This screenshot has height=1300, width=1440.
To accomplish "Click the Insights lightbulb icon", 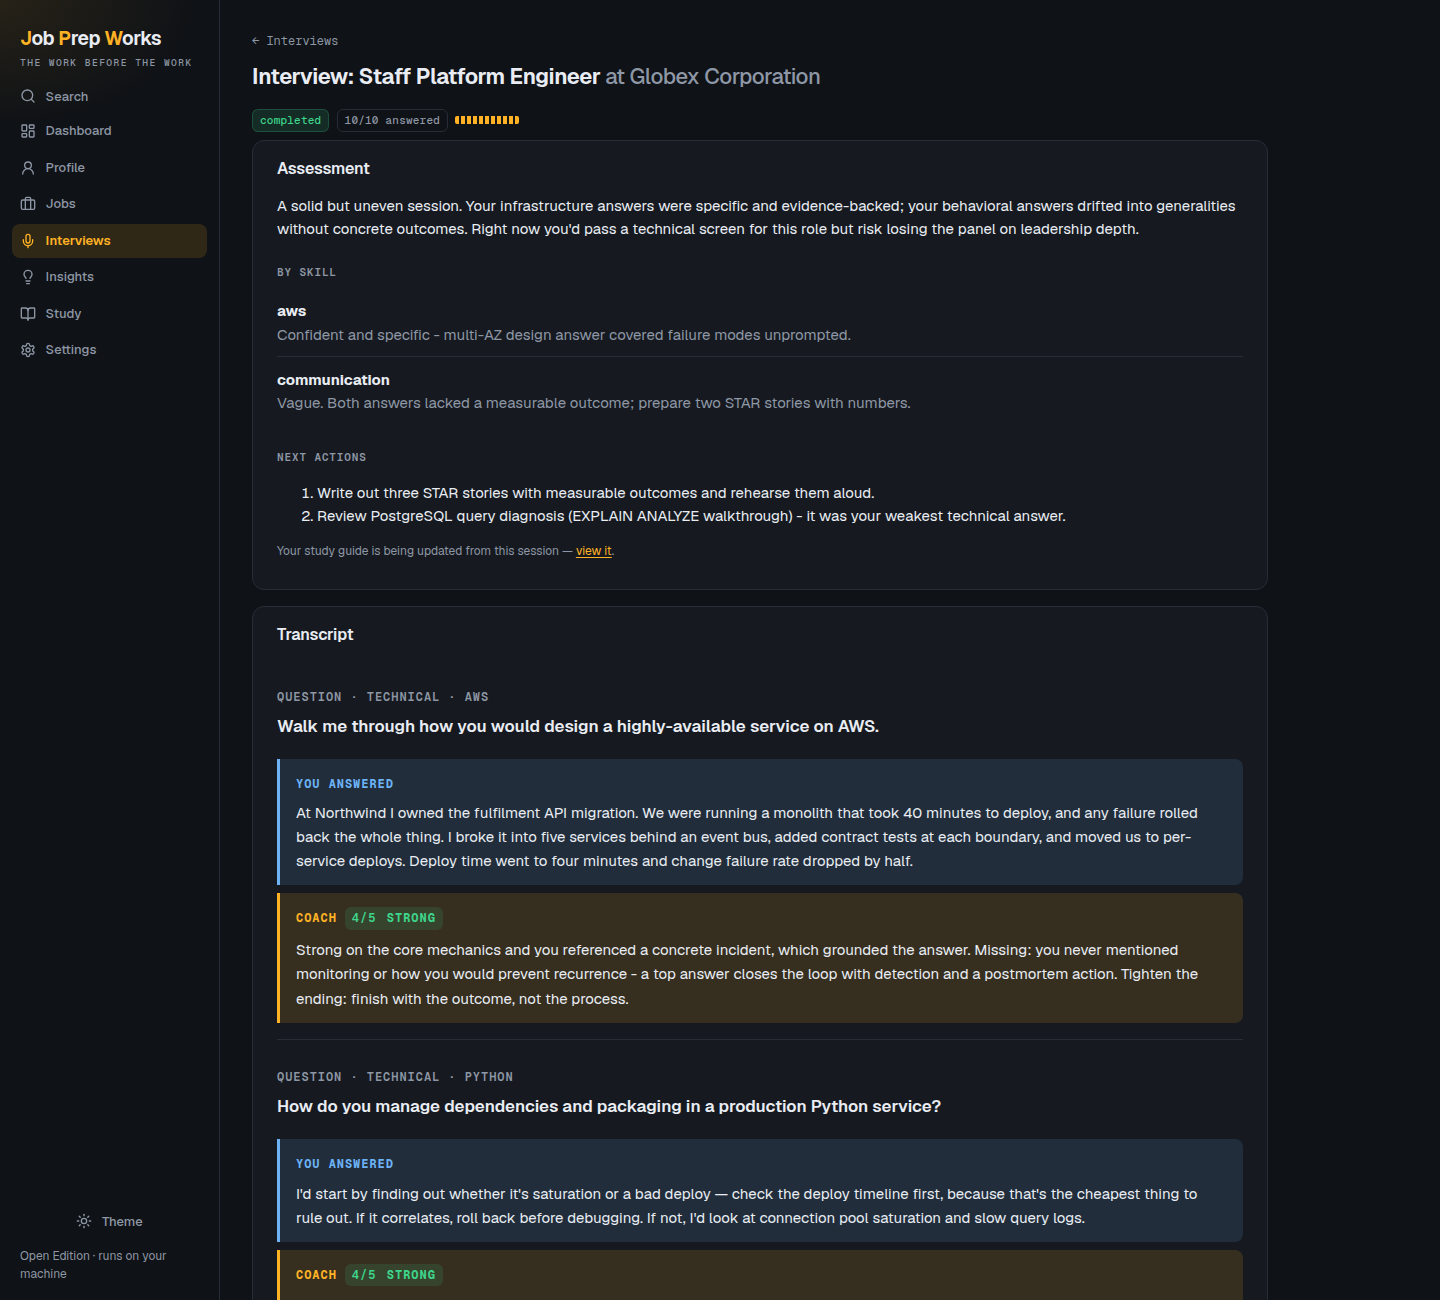I will (x=28, y=277).
